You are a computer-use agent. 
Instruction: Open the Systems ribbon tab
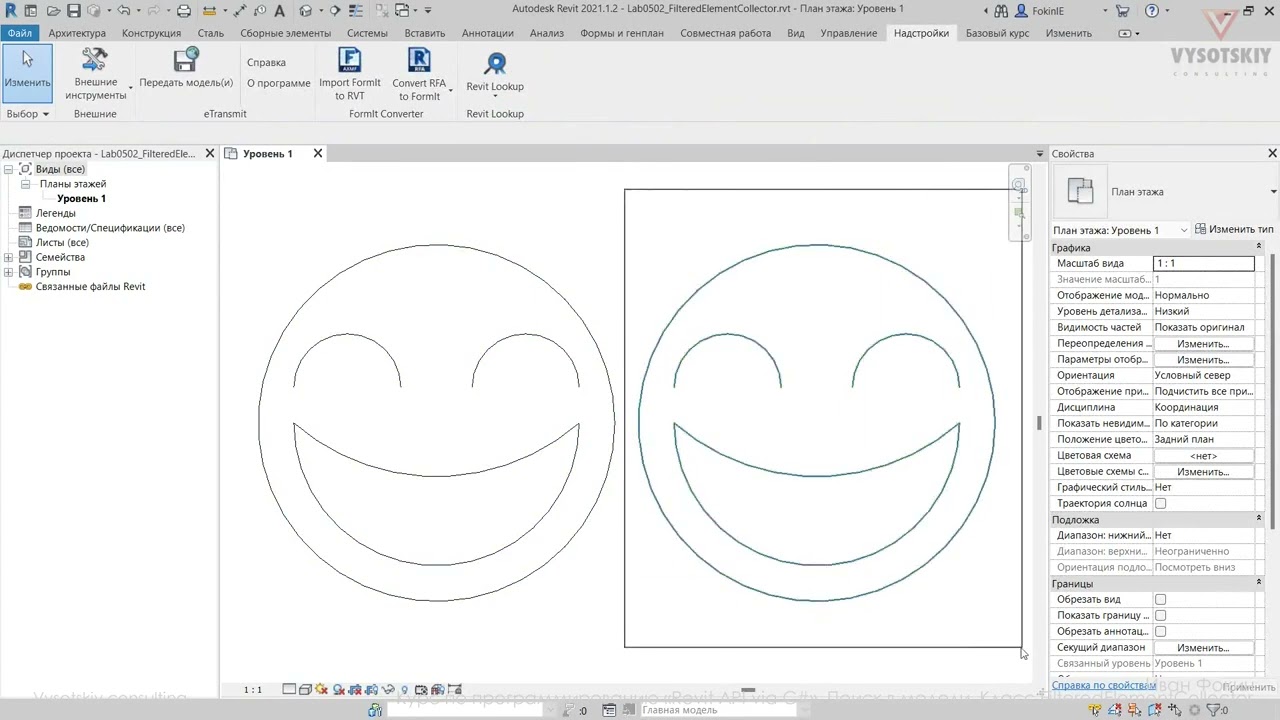[367, 33]
